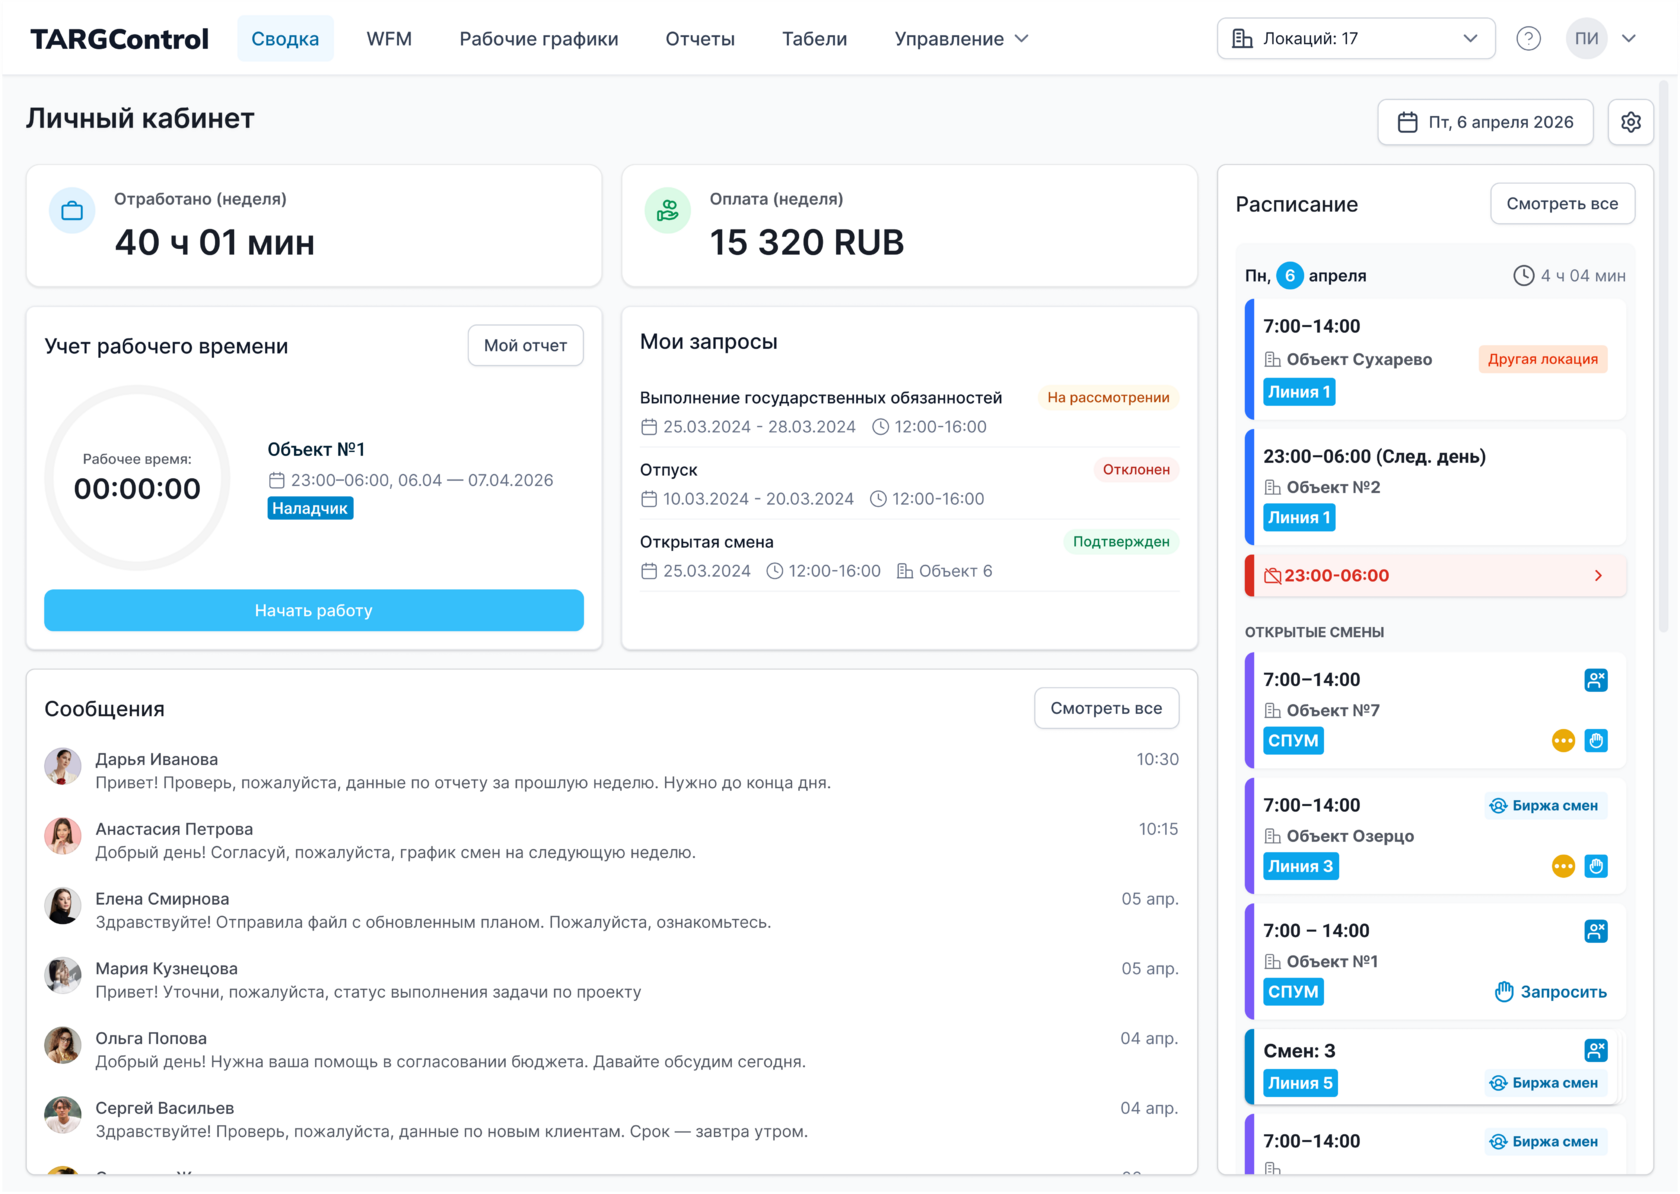Image resolution: width=1680 pixels, height=1194 pixels.
Task: Click the building icon next to Объект 6 request
Action: click(905, 571)
